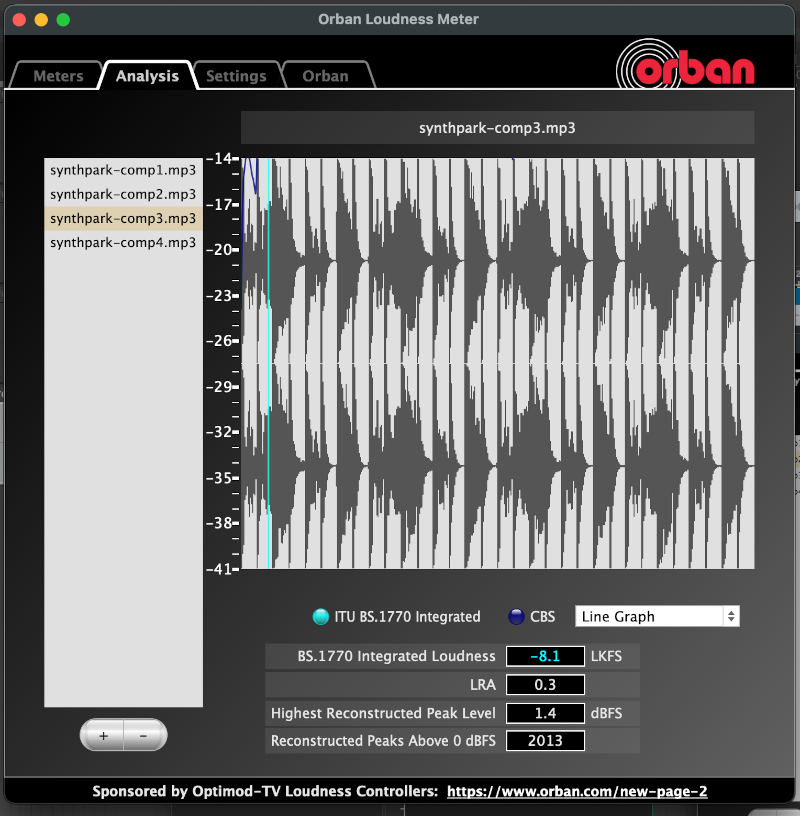
Task: Switch to the Meters tab
Action: 58,76
